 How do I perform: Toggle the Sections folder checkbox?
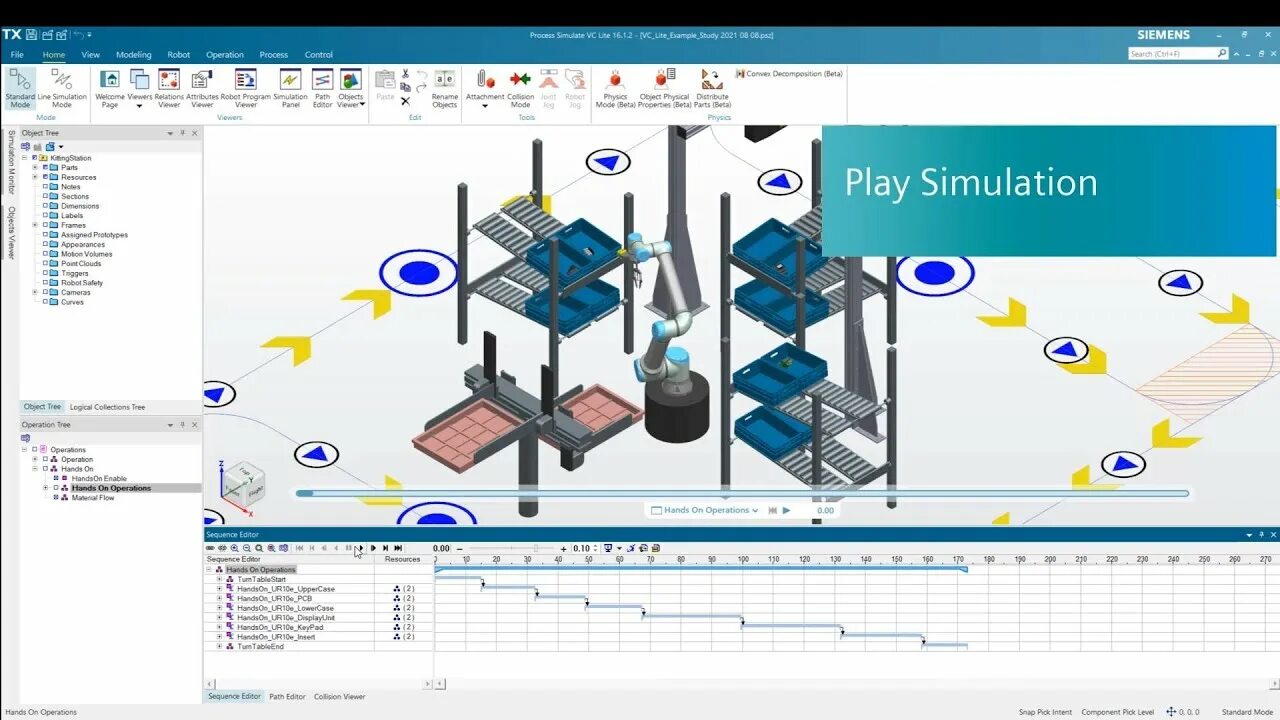(x=46, y=196)
